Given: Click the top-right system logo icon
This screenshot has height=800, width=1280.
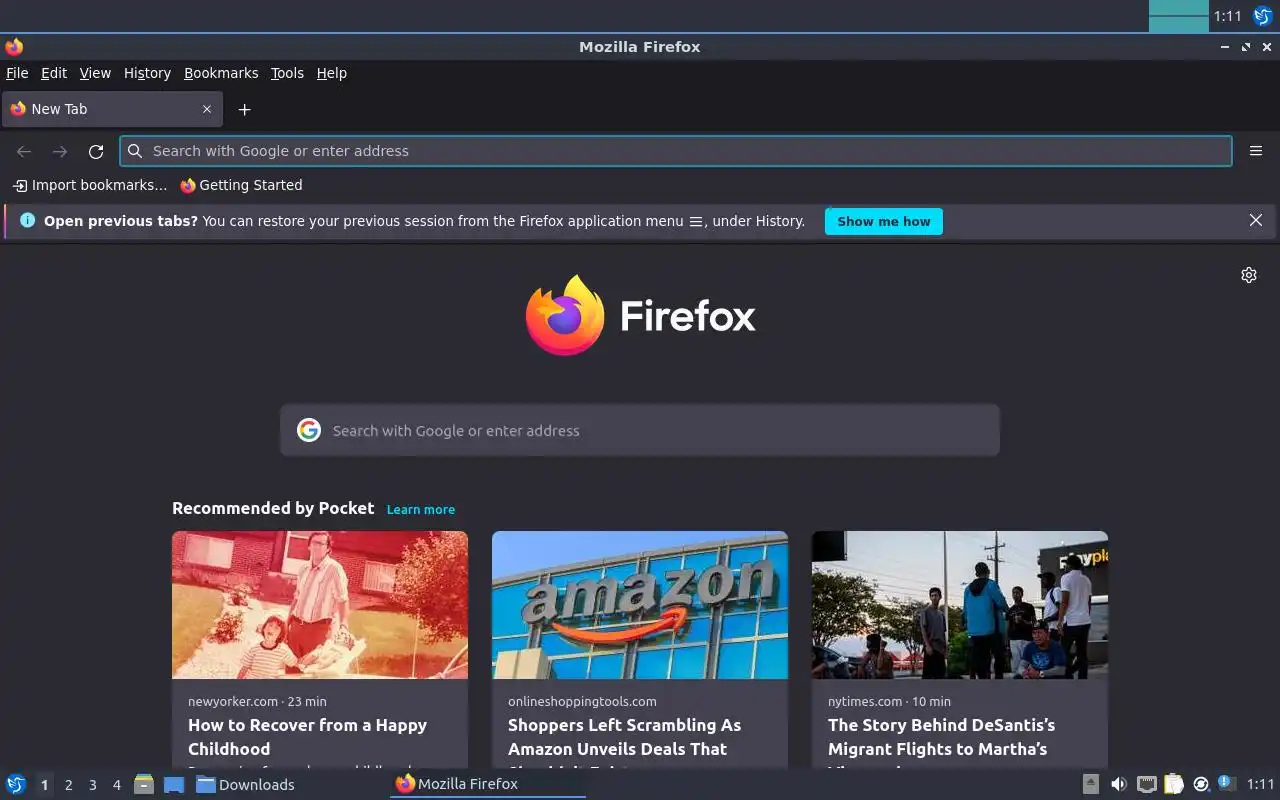Looking at the screenshot, I should [1263, 16].
